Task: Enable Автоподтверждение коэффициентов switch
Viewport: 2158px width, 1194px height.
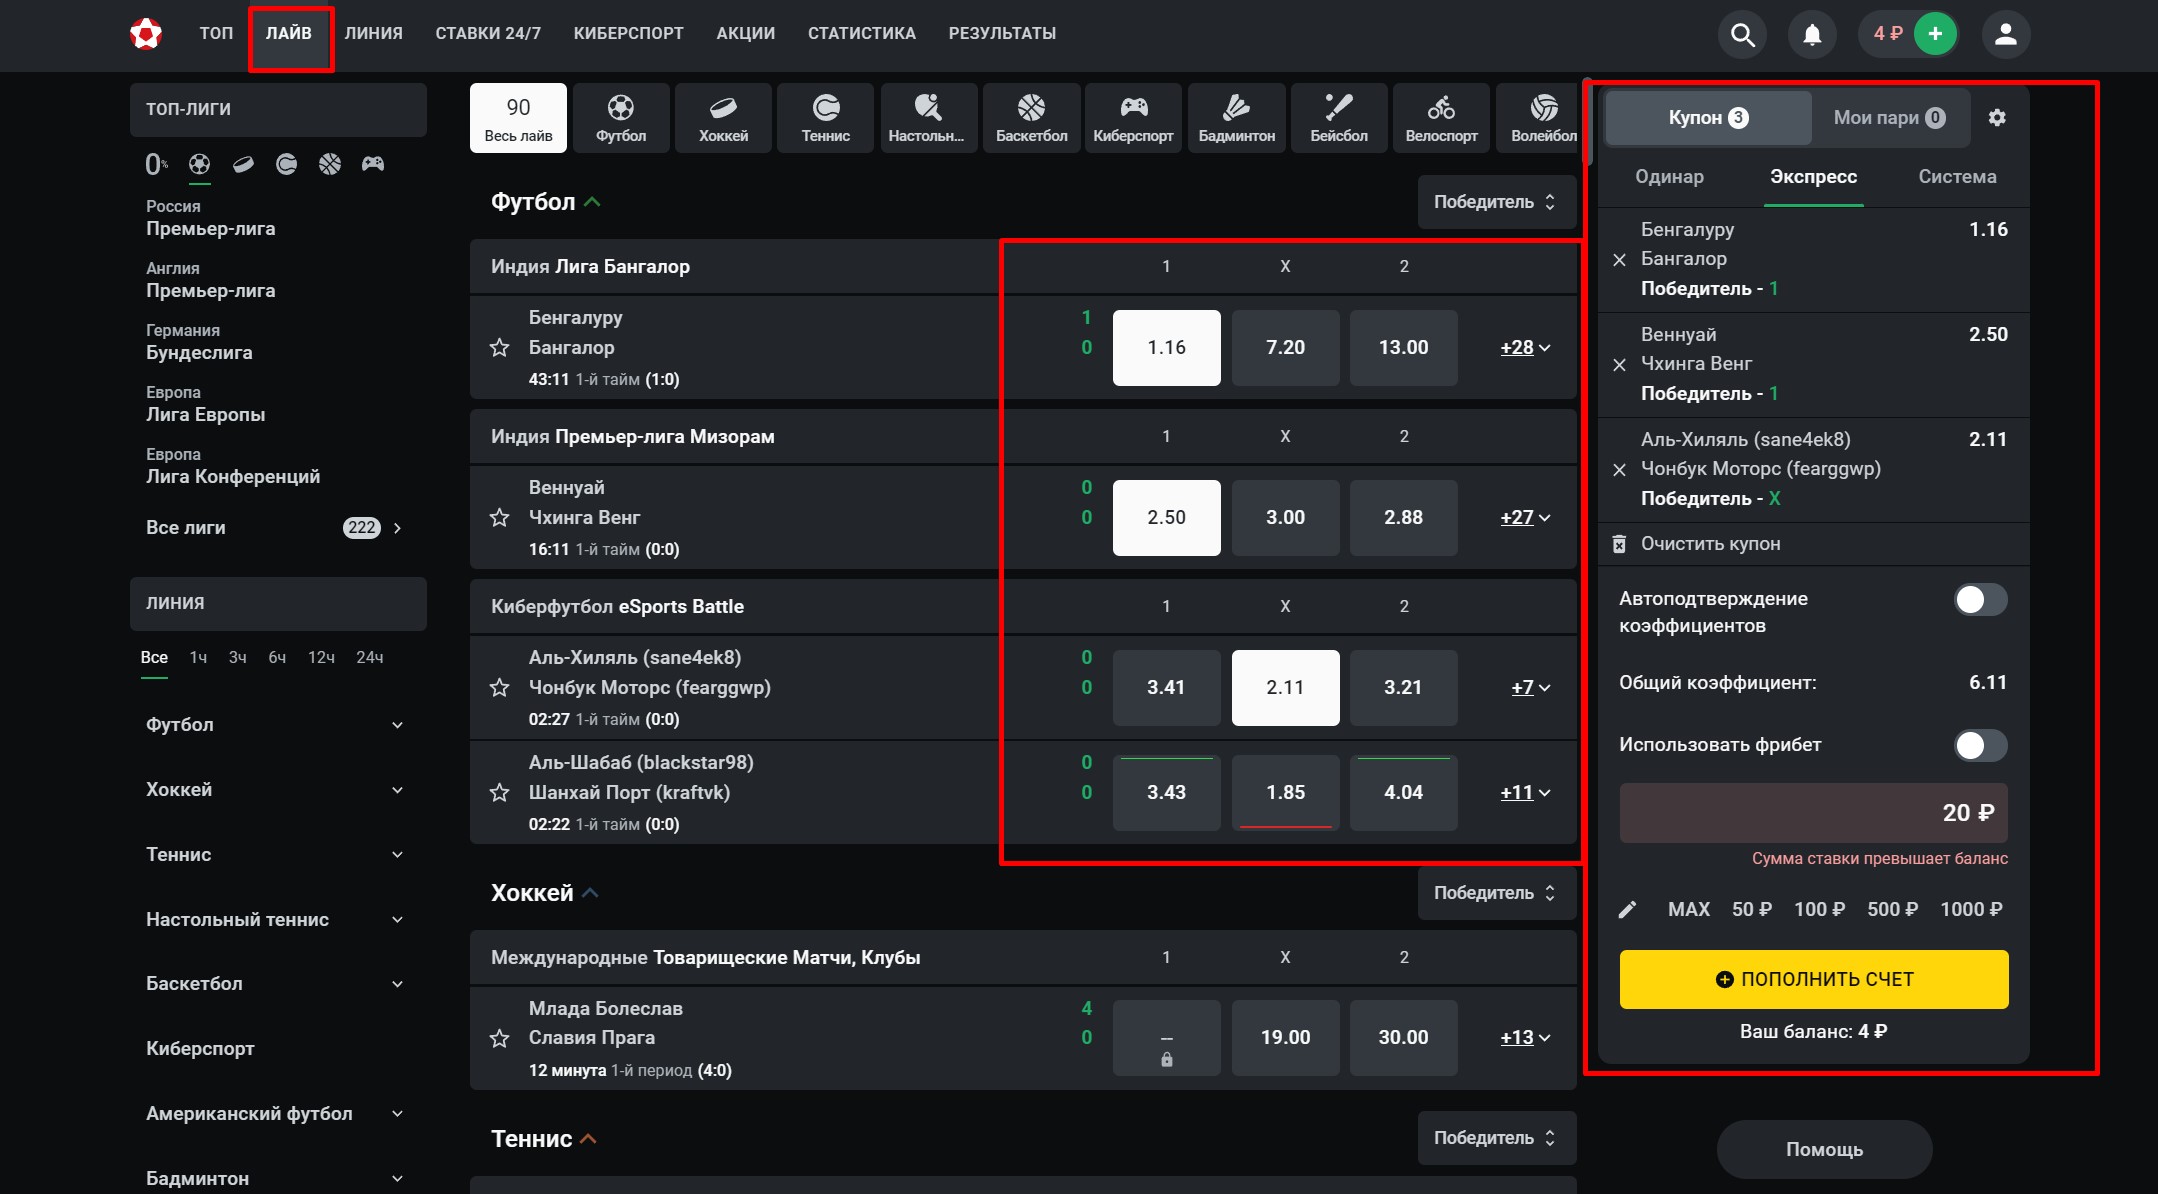Action: (1980, 600)
